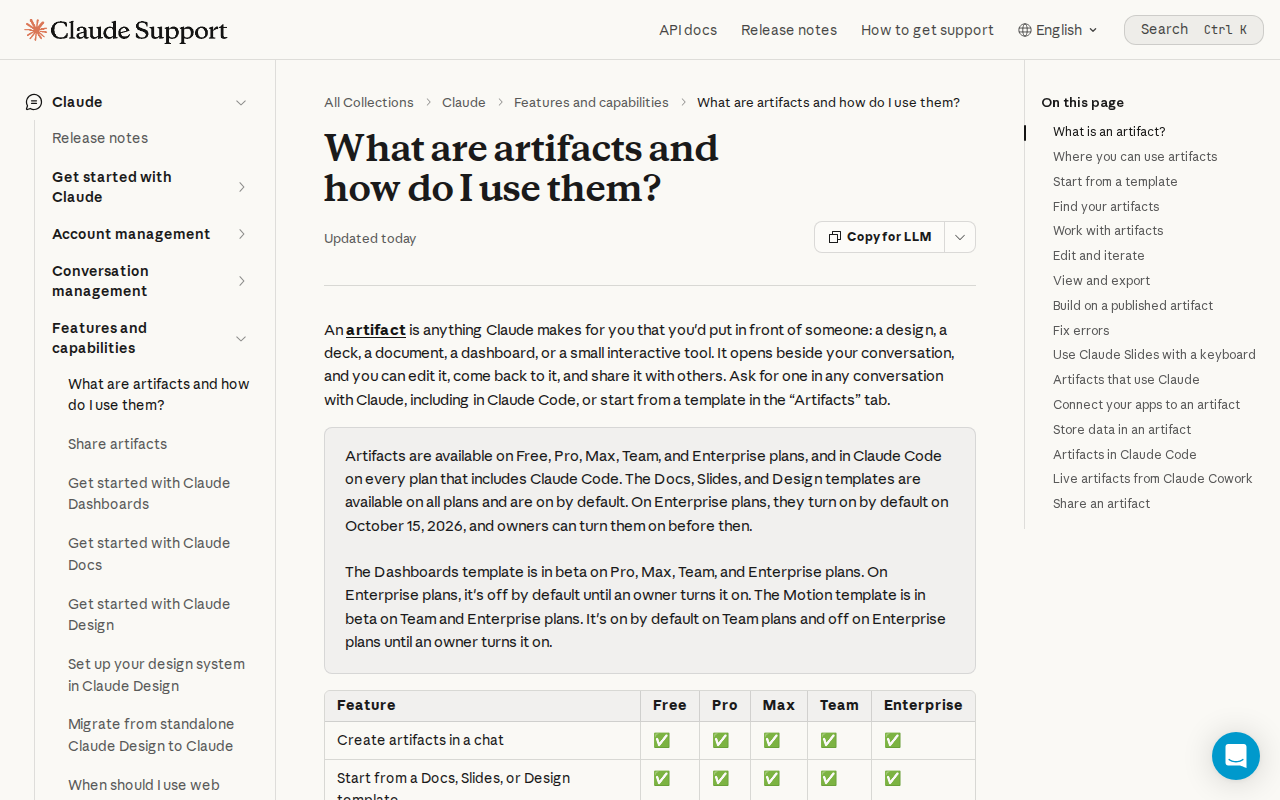This screenshot has height=800, width=1280.
Task: Open How to get support link
Action: coord(927,30)
